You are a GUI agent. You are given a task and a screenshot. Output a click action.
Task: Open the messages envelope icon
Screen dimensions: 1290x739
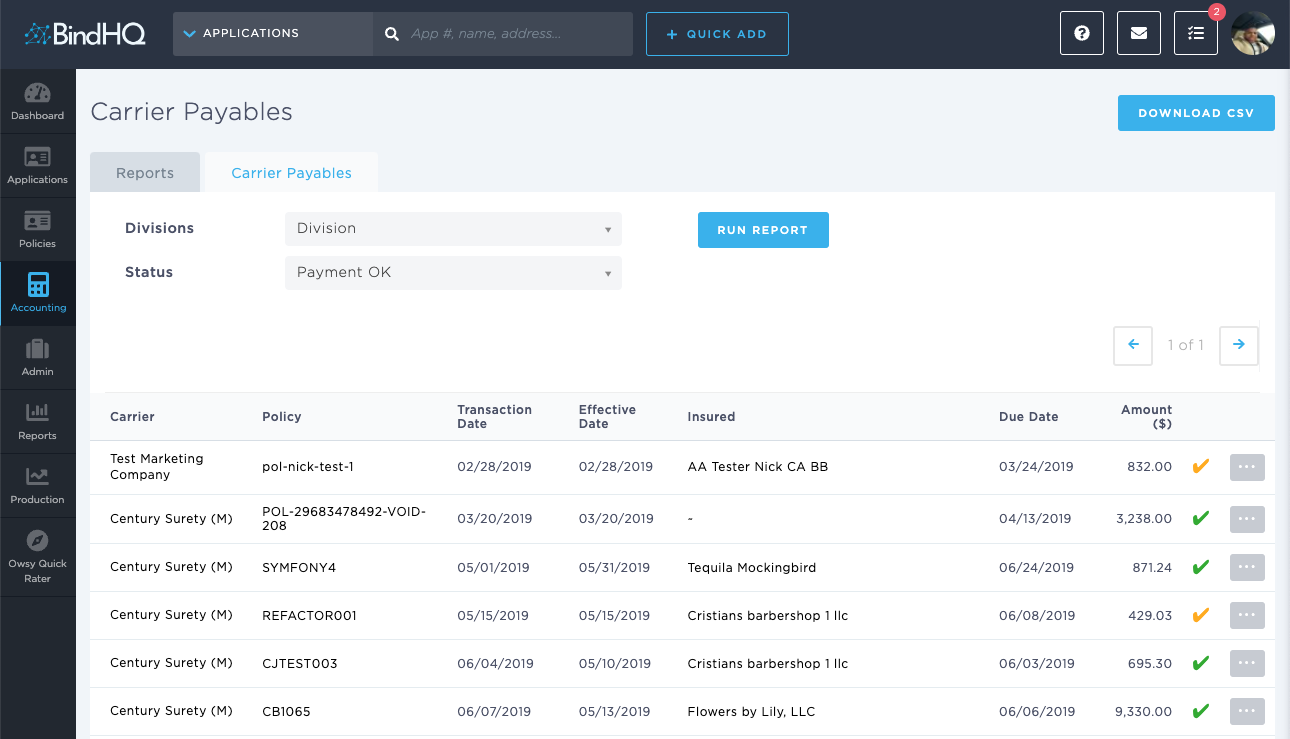[x=1138, y=33]
